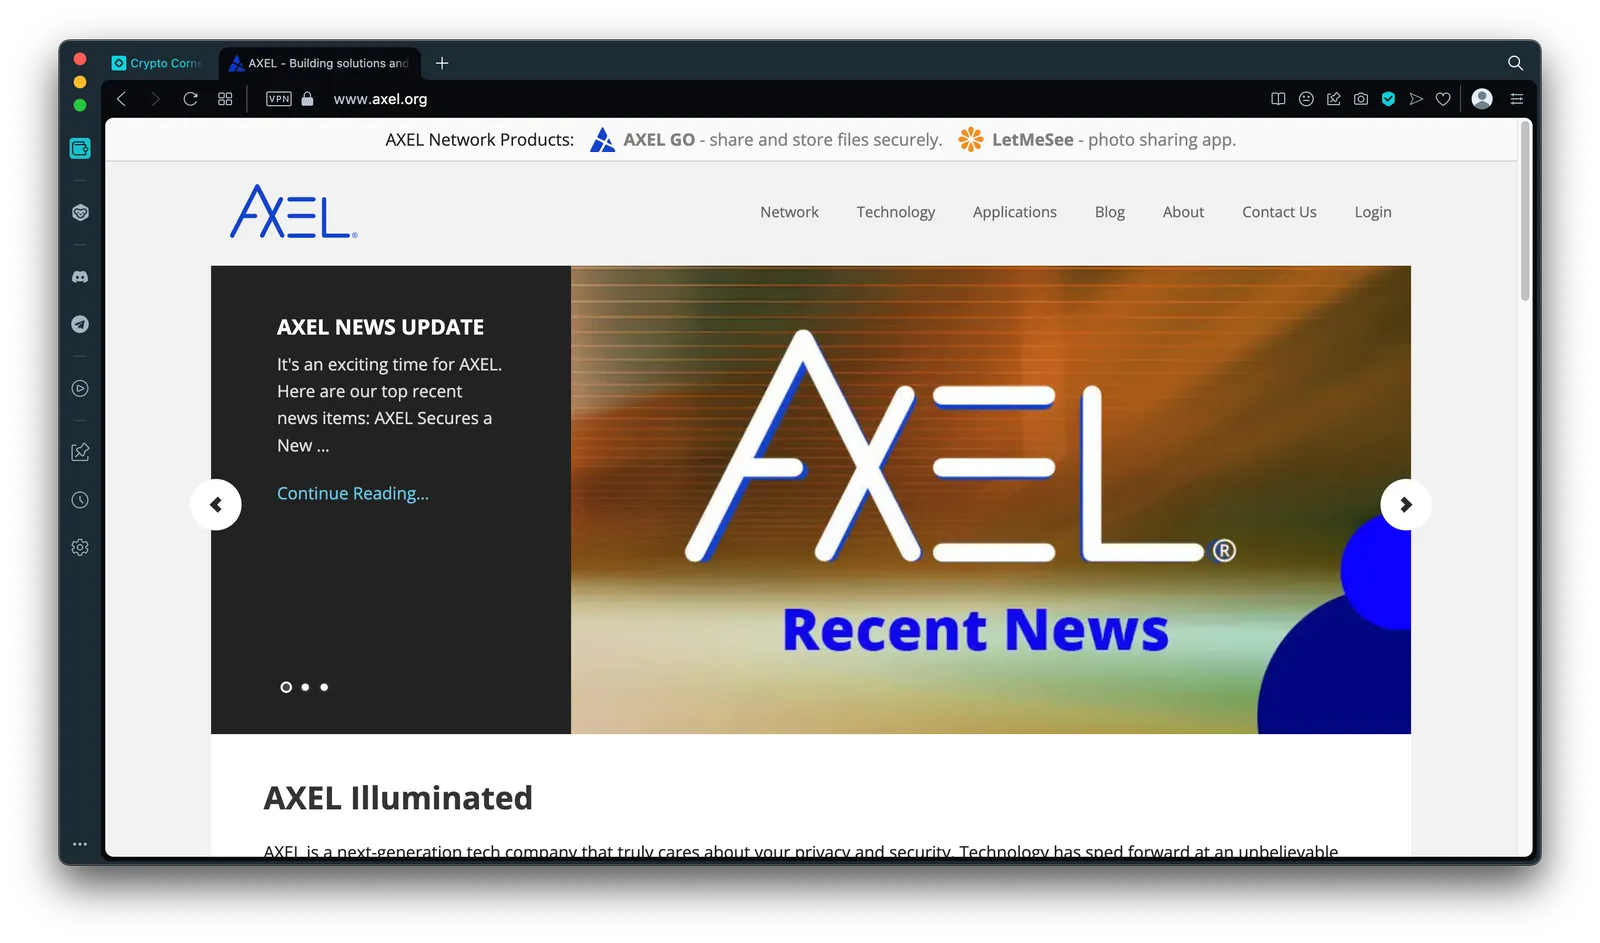Click the AXEL NEWS UPDATE heading

point(380,327)
